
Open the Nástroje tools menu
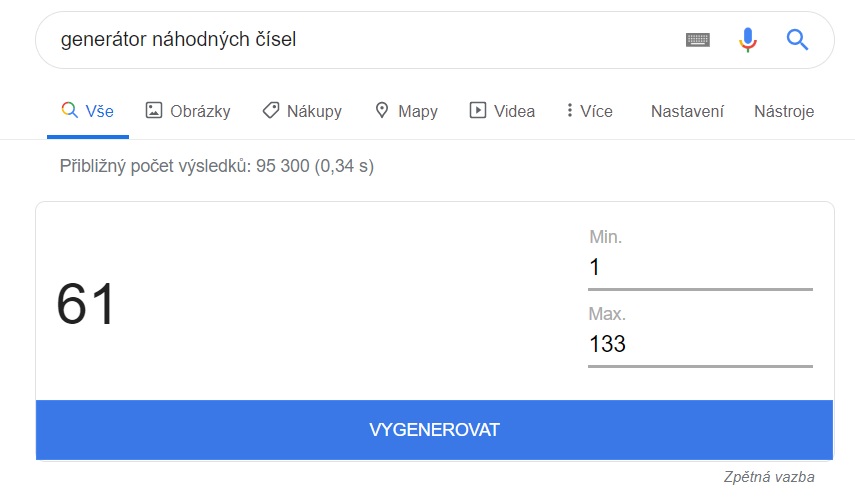[x=784, y=111]
